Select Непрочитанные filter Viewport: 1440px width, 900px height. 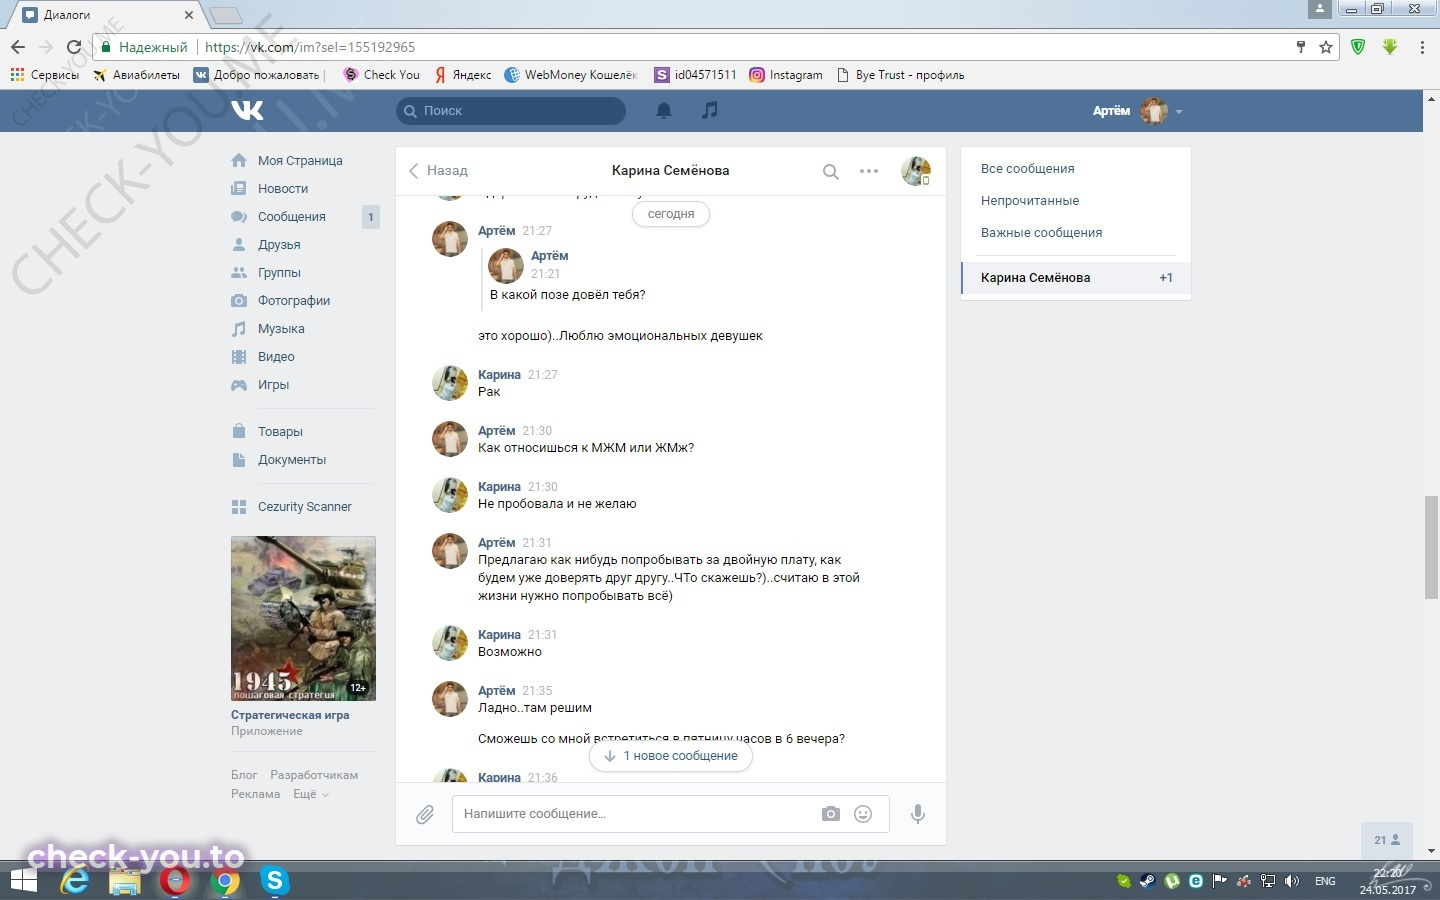pos(1075,201)
